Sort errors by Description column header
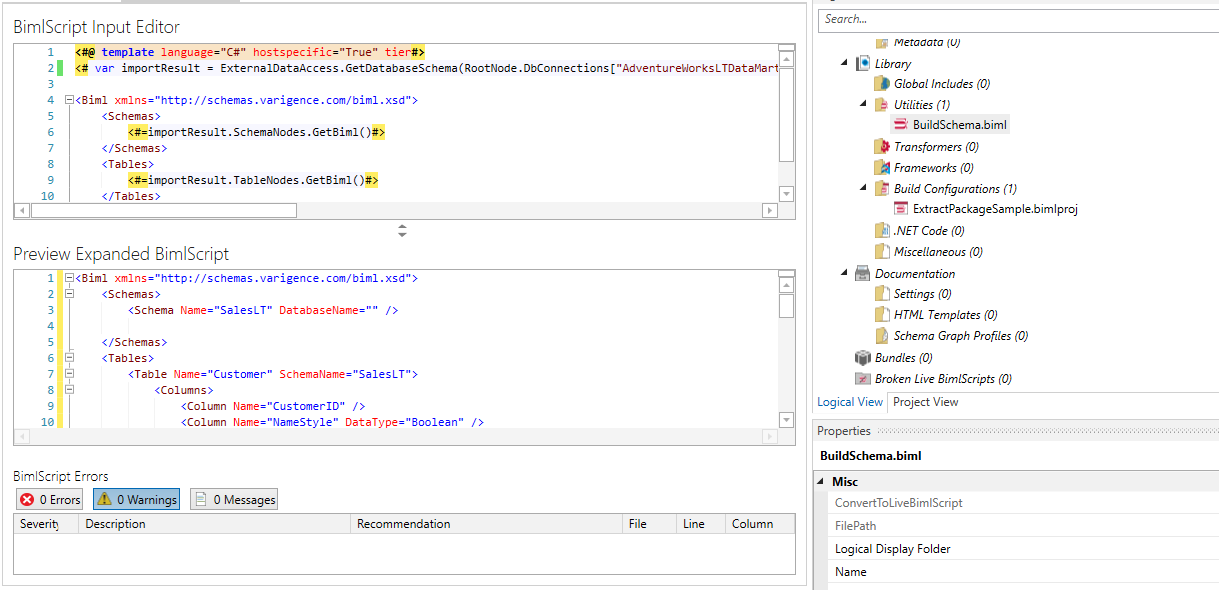 coord(215,524)
